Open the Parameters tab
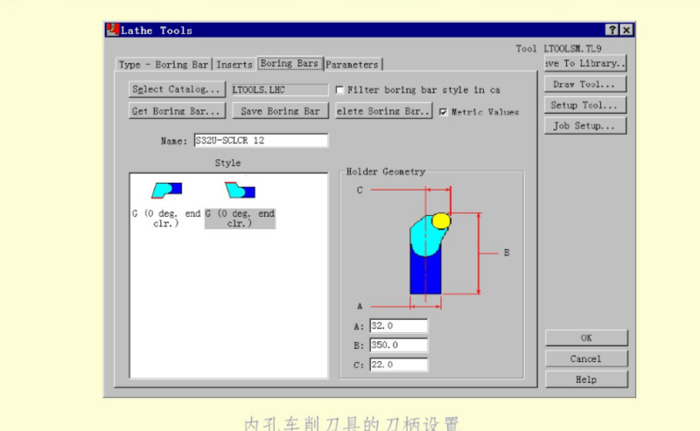 (x=352, y=65)
